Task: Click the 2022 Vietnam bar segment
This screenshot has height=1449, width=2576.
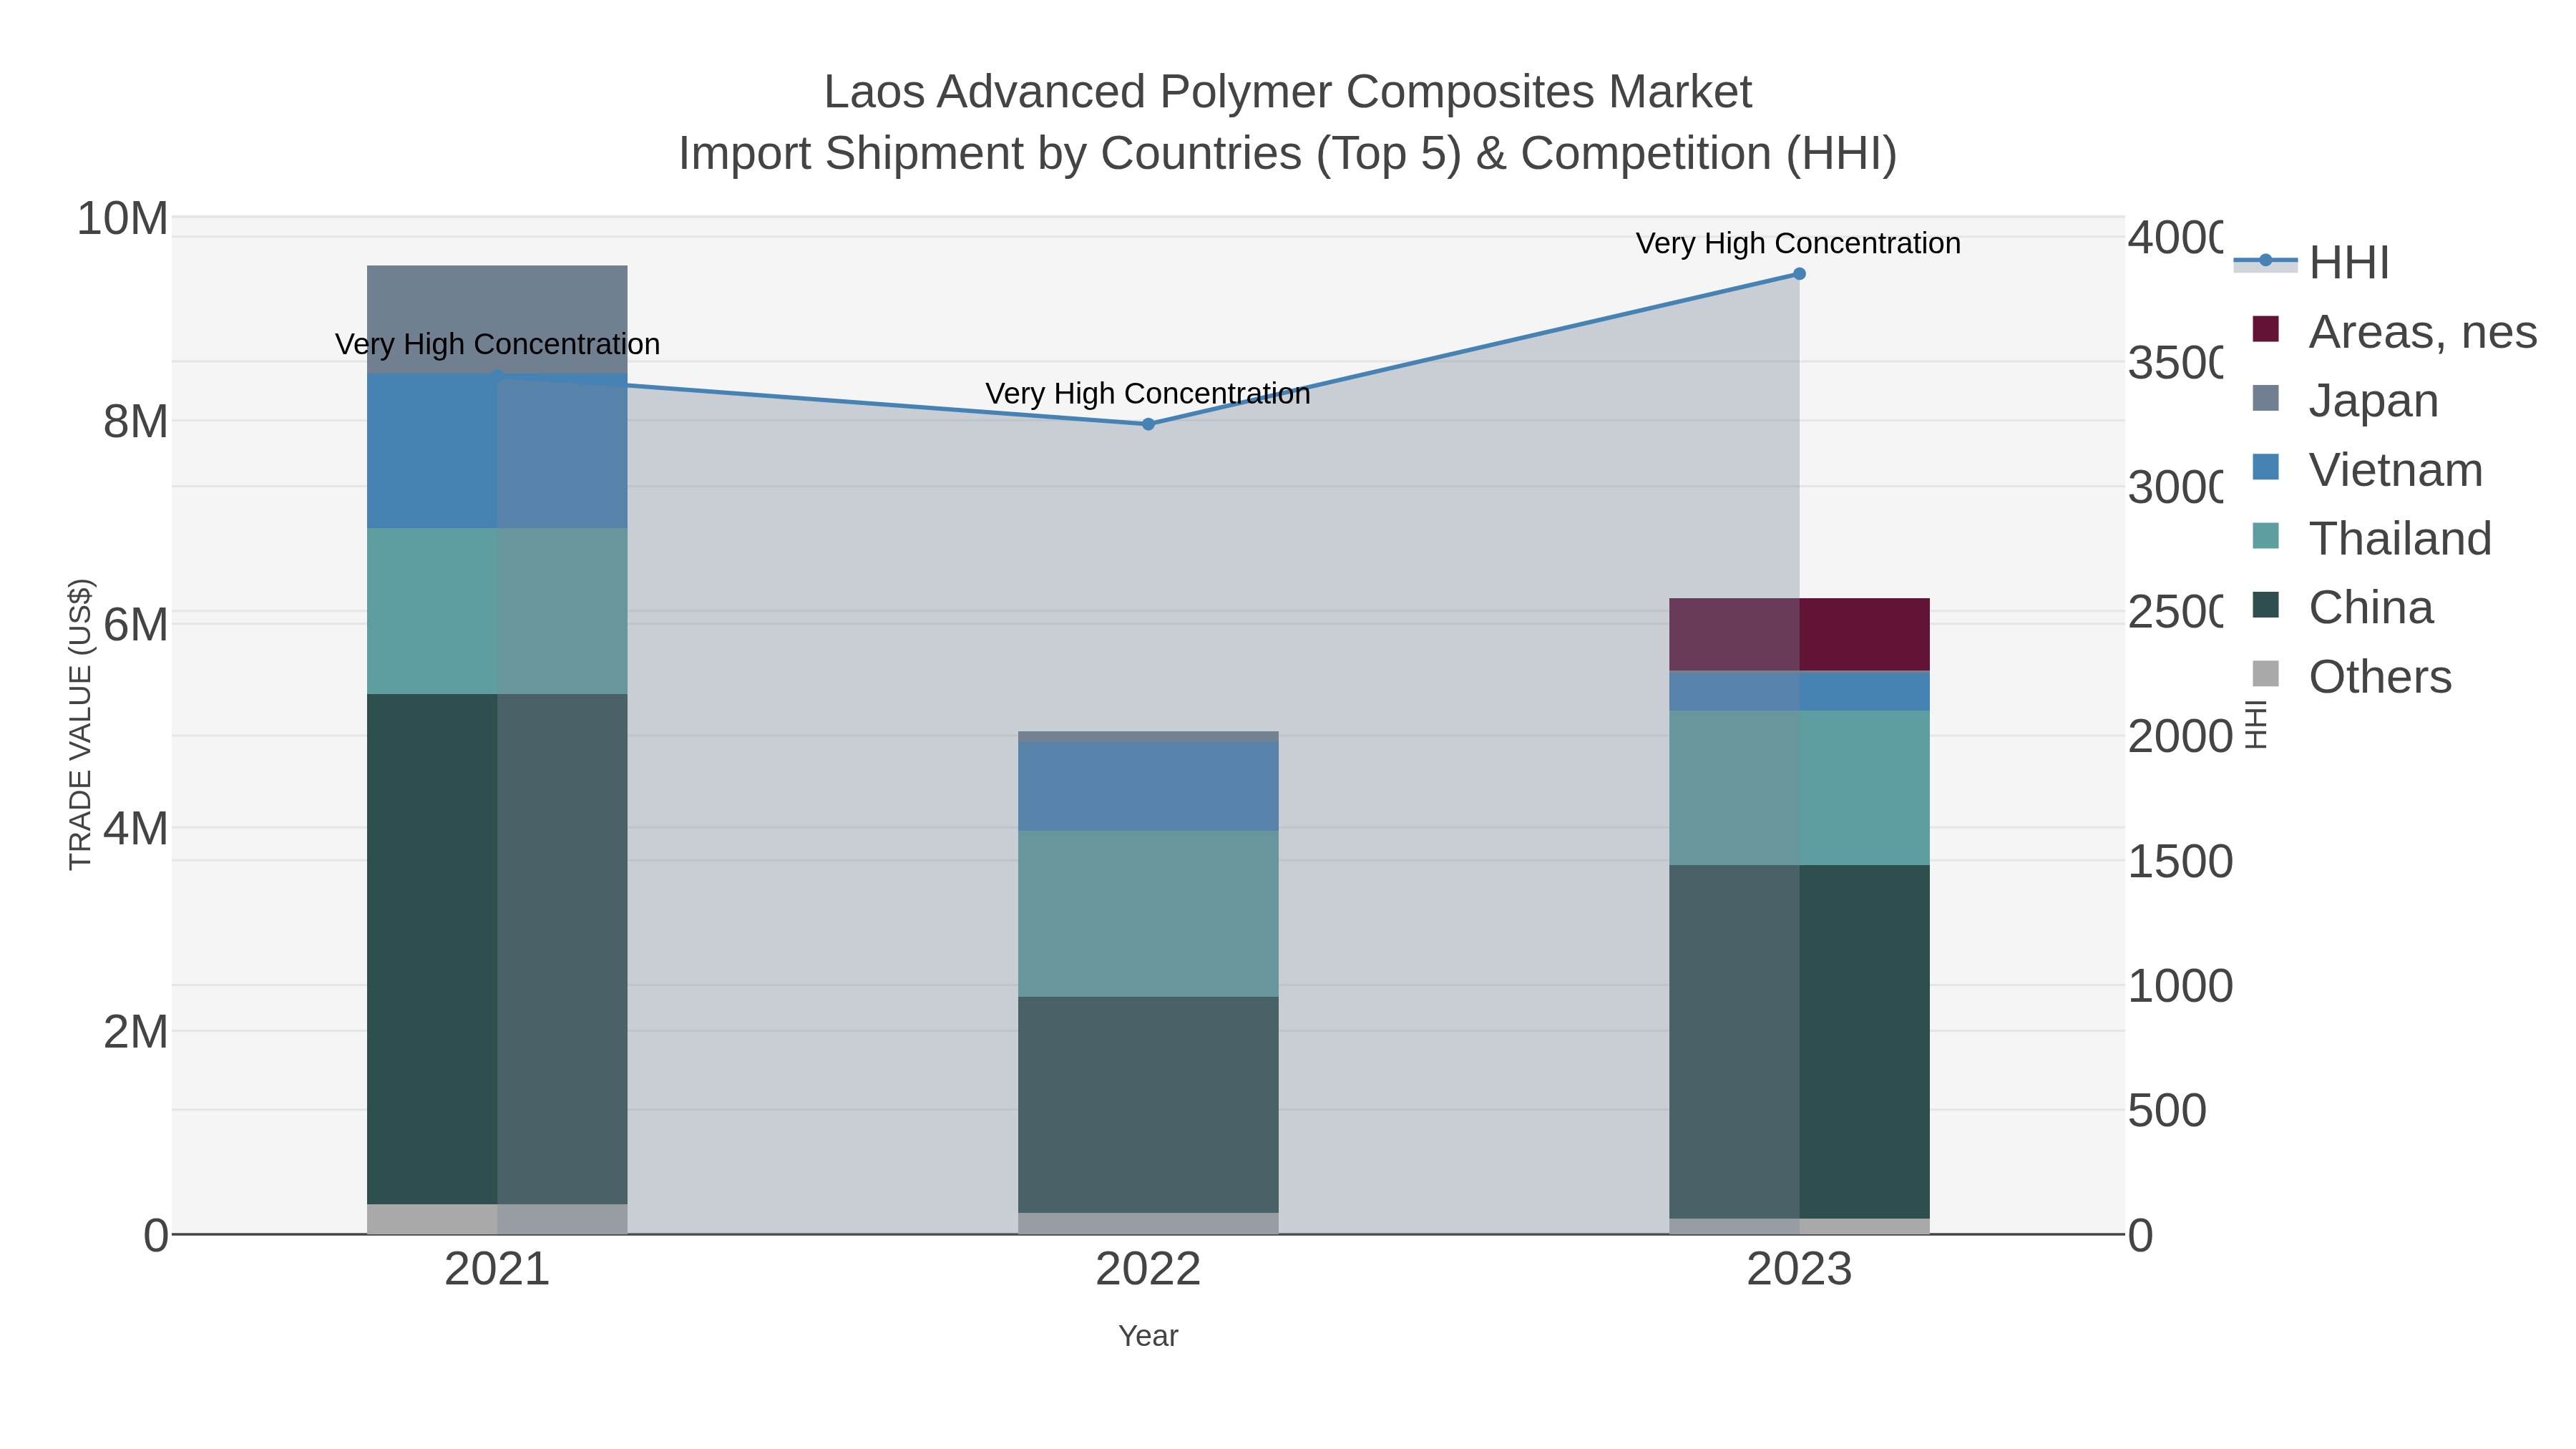Action: pyautogui.click(x=1148, y=787)
